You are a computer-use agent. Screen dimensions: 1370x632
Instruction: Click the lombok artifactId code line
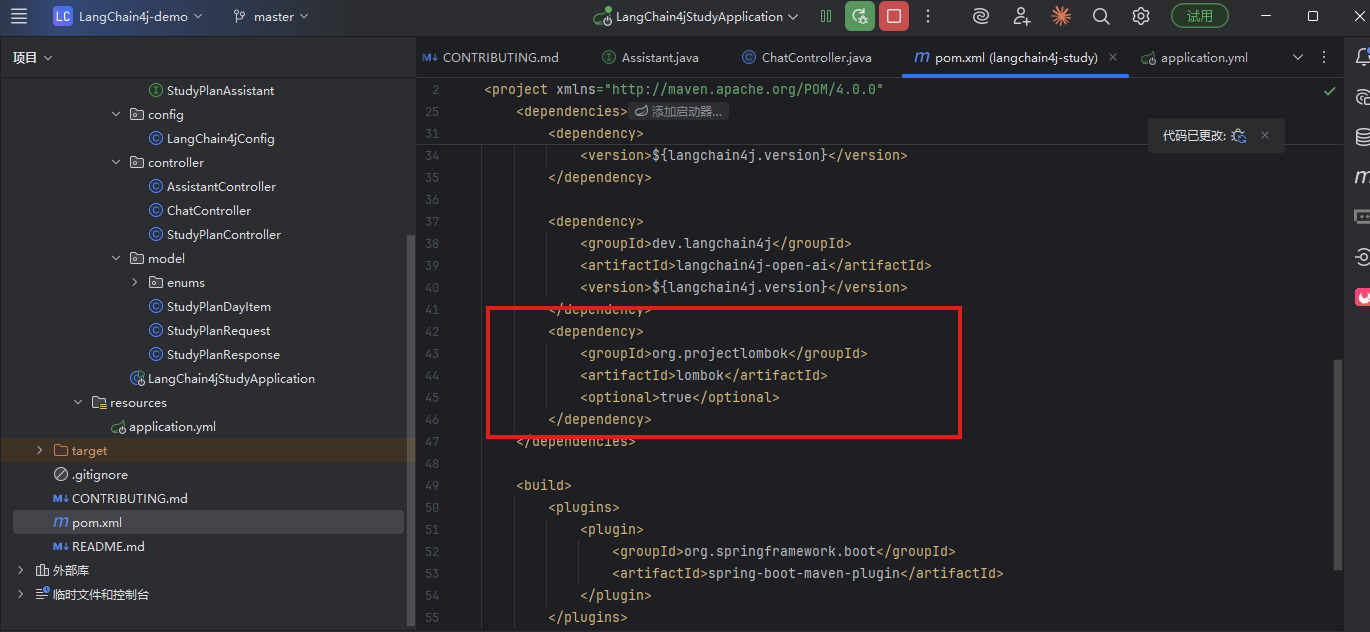pos(703,375)
